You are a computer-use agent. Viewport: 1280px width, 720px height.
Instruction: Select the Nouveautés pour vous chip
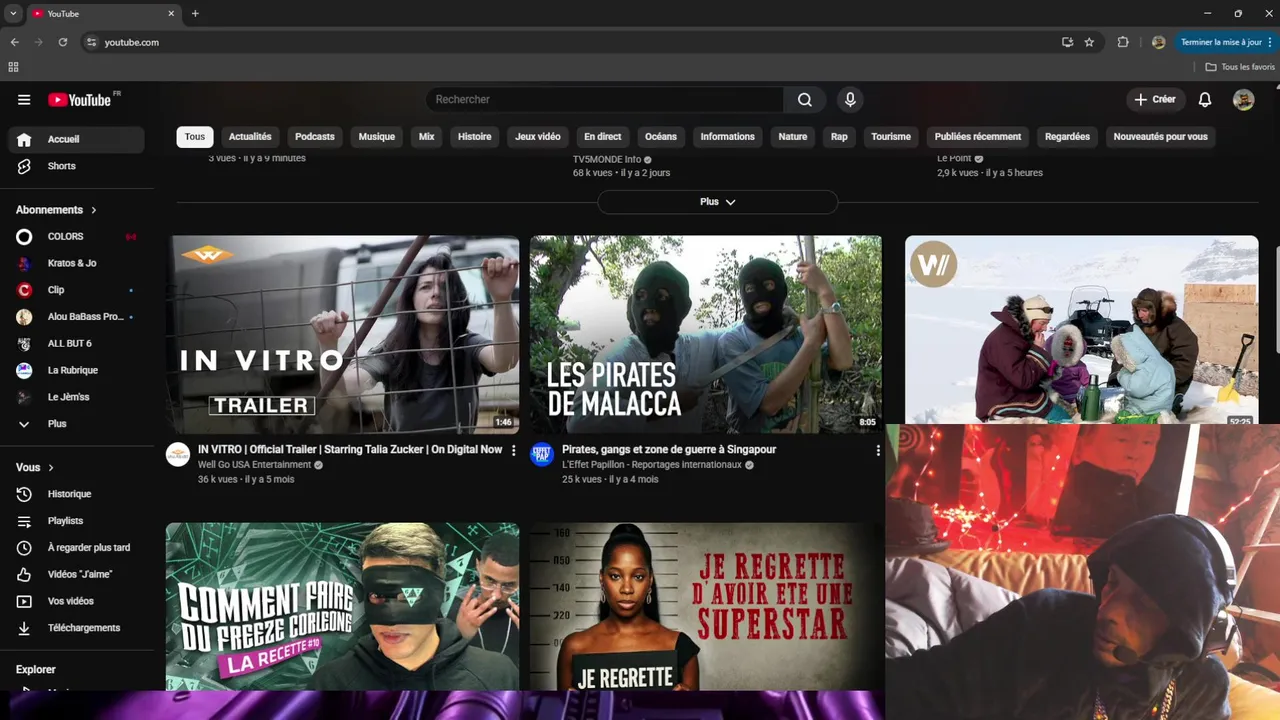coord(1161,137)
